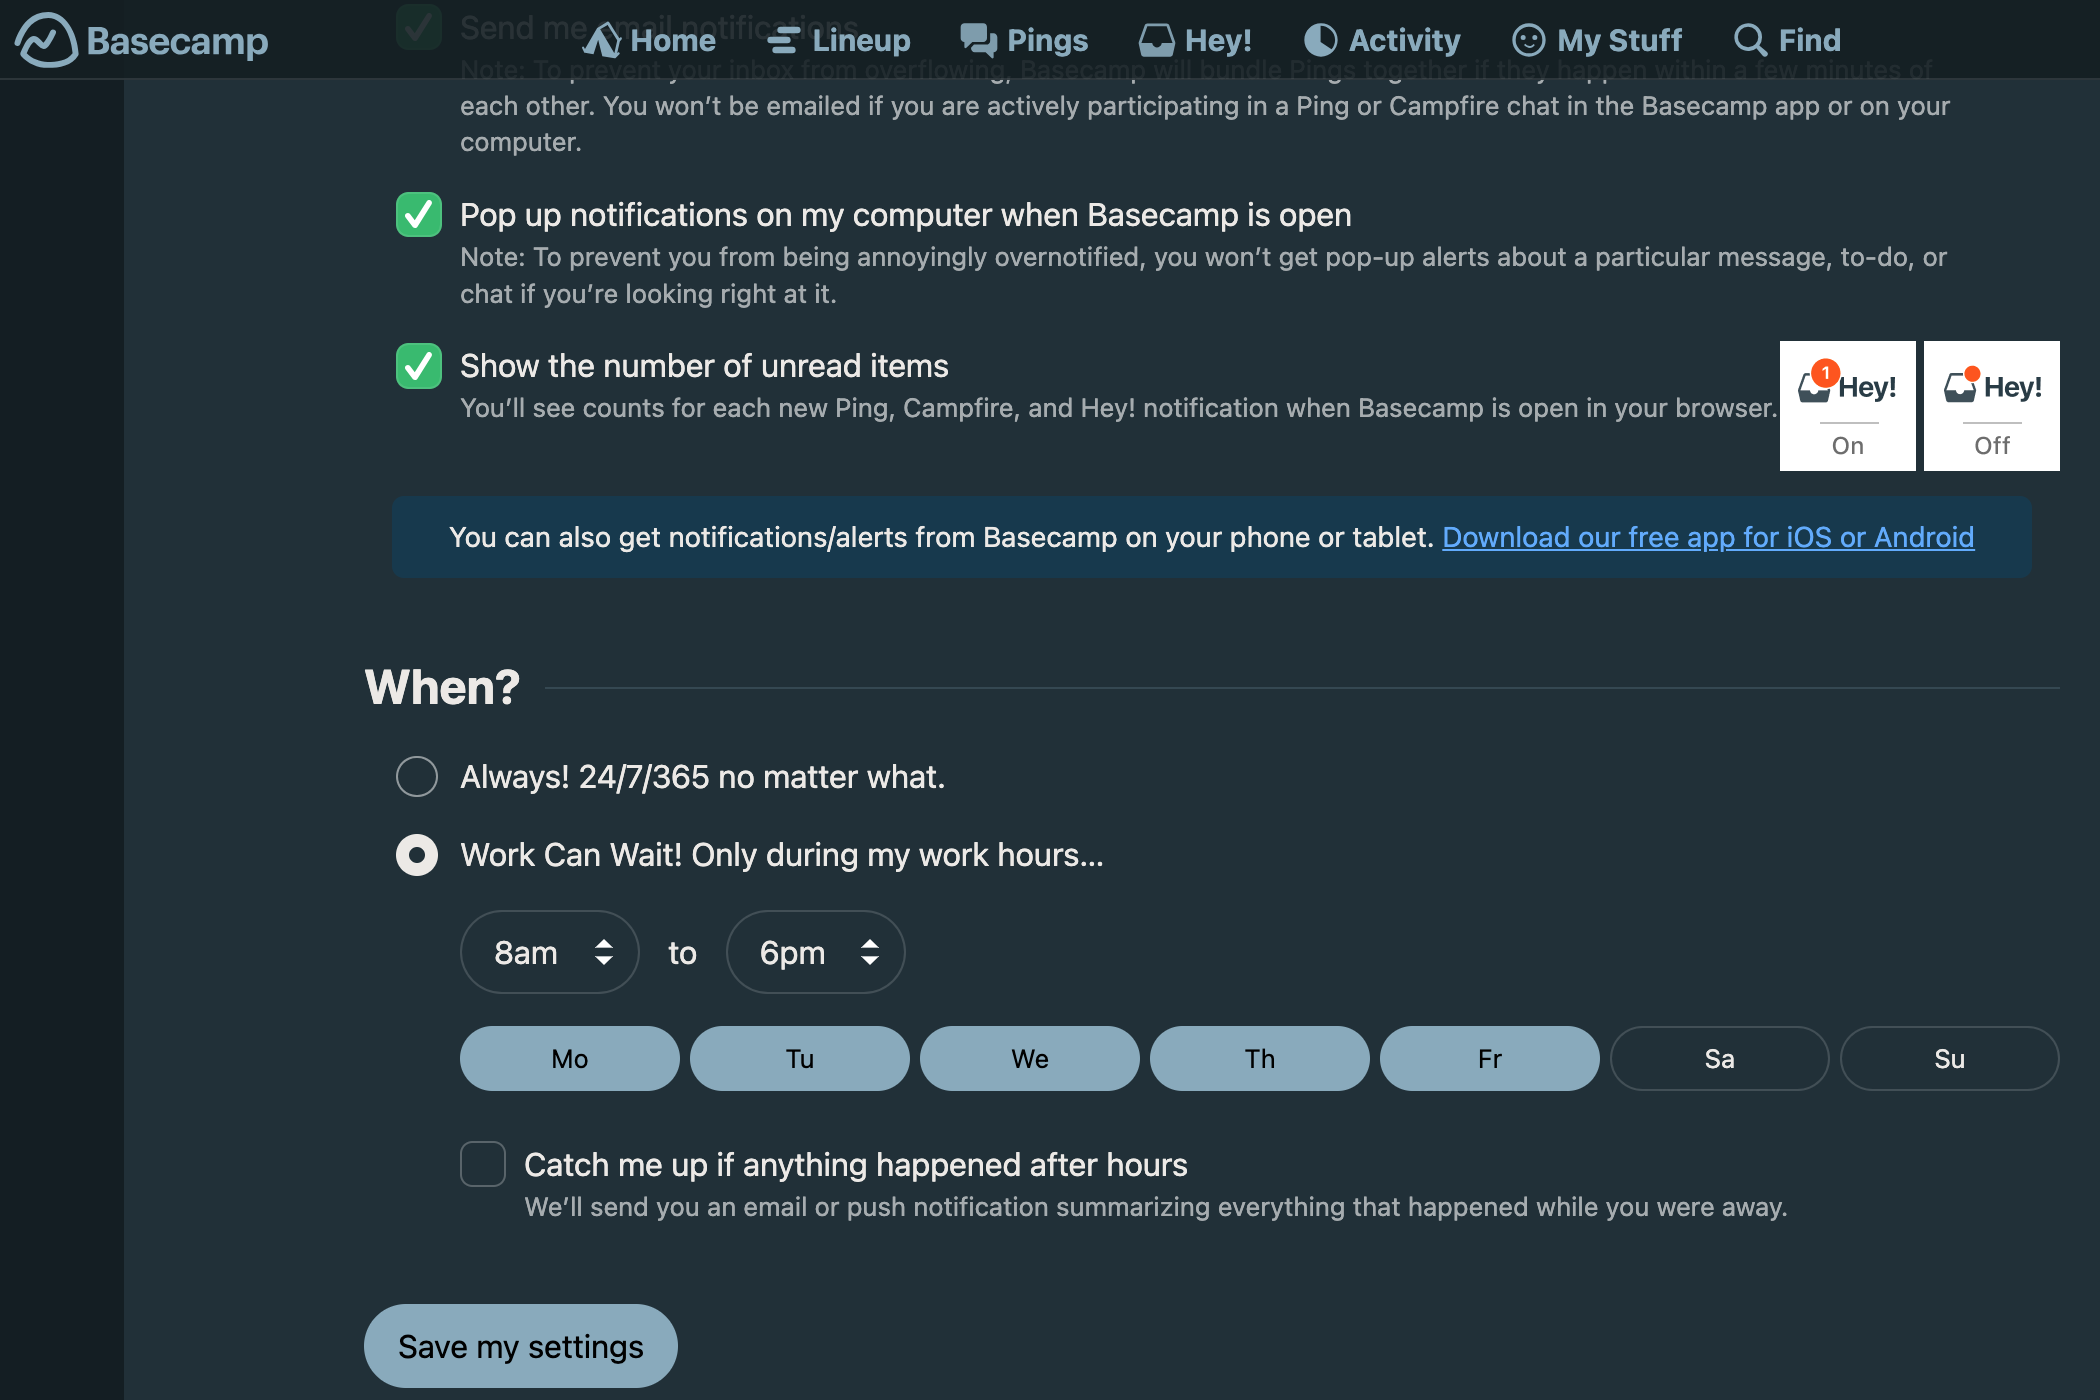2100x1400 pixels.
Task: Uncheck pop up notifications checkbox
Action: 419,215
